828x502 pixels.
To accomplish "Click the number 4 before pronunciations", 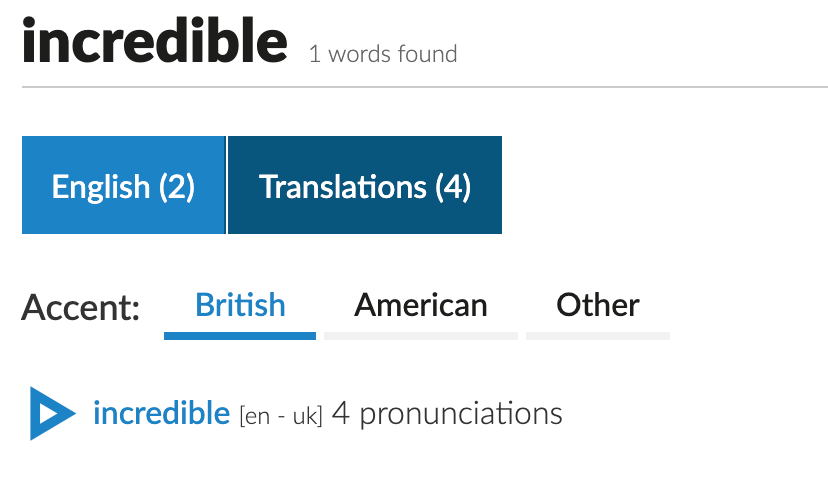I will (x=340, y=413).
